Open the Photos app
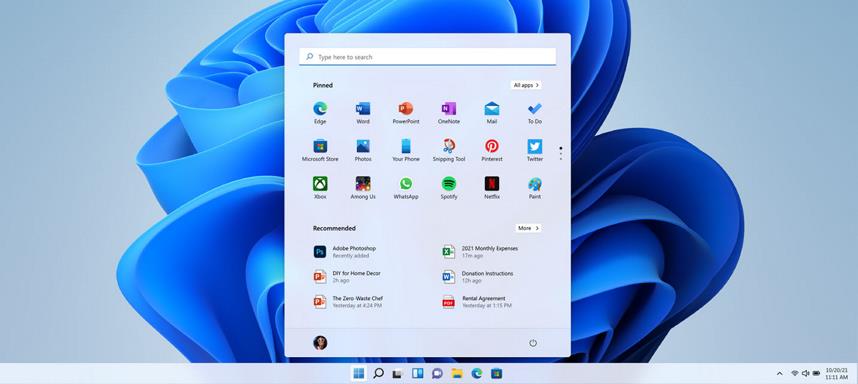Image resolution: width=858 pixels, height=384 pixels. (363, 150)
